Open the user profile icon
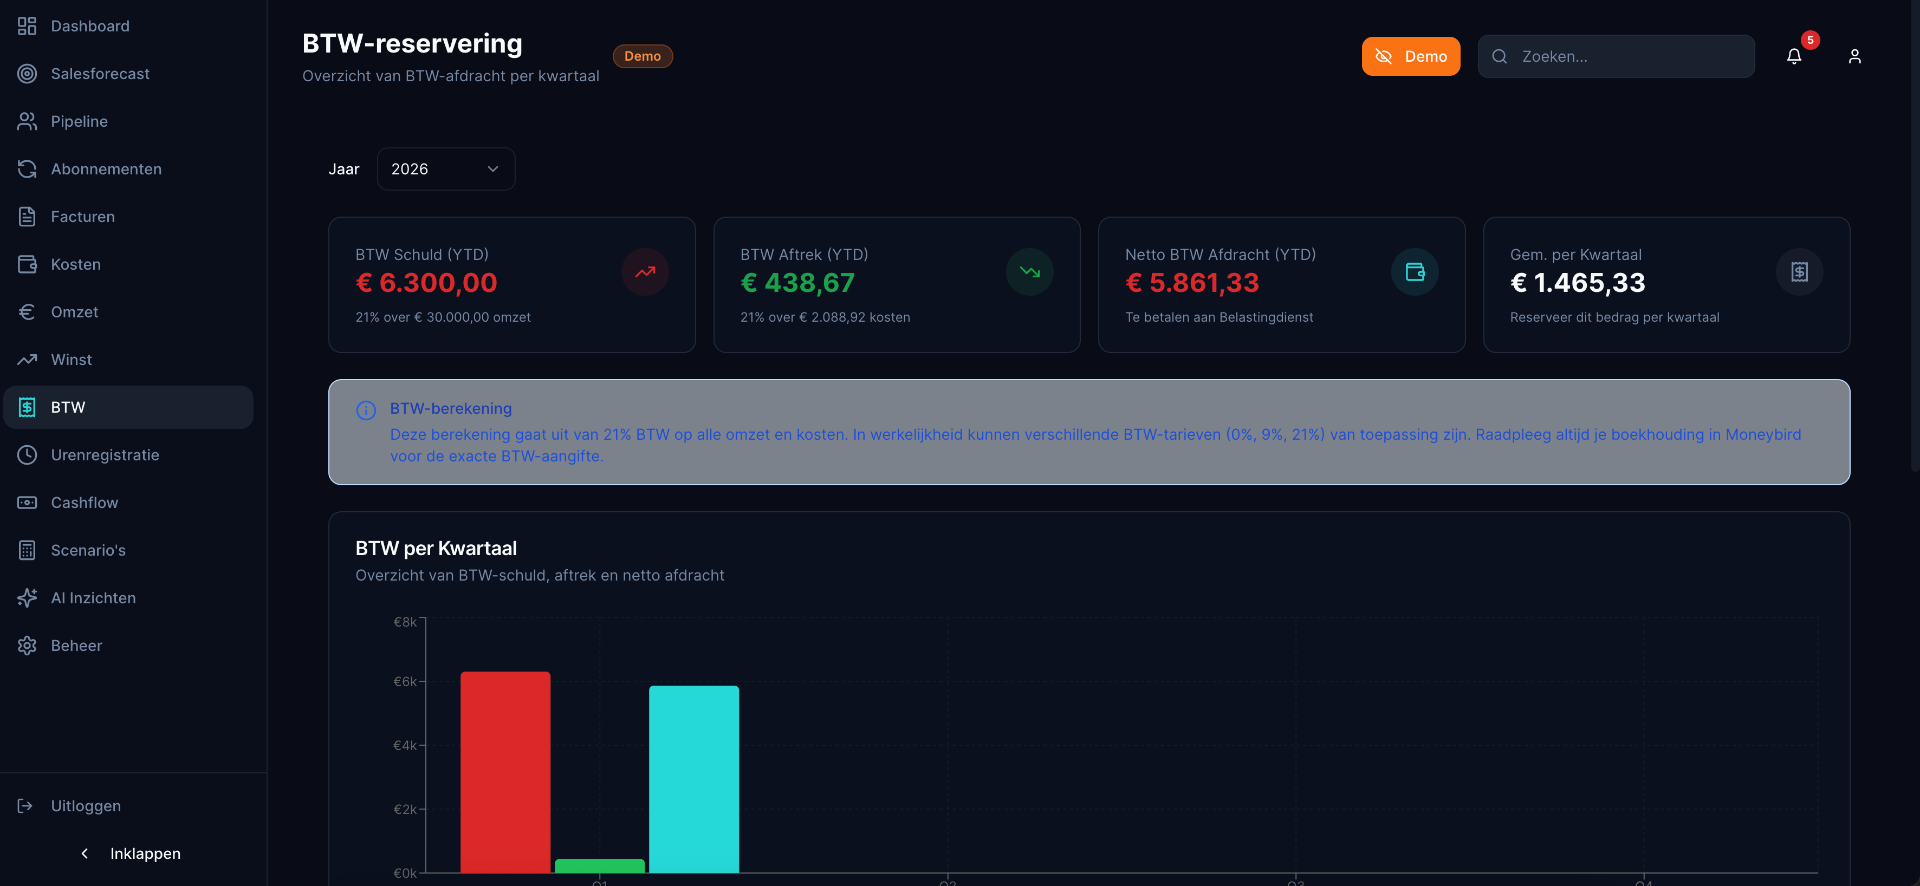Screen dimensions: 1920x886 point(1855,57)
